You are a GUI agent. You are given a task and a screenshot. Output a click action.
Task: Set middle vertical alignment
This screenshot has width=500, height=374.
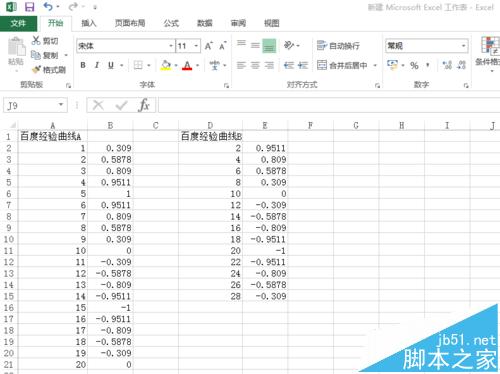(x=255, y=45)
